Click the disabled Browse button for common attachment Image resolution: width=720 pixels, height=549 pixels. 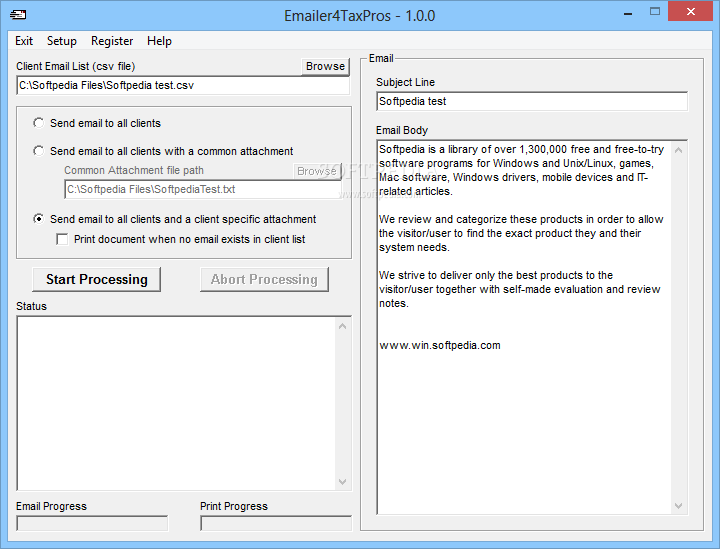pyautogui.click(x=317, y=171)
